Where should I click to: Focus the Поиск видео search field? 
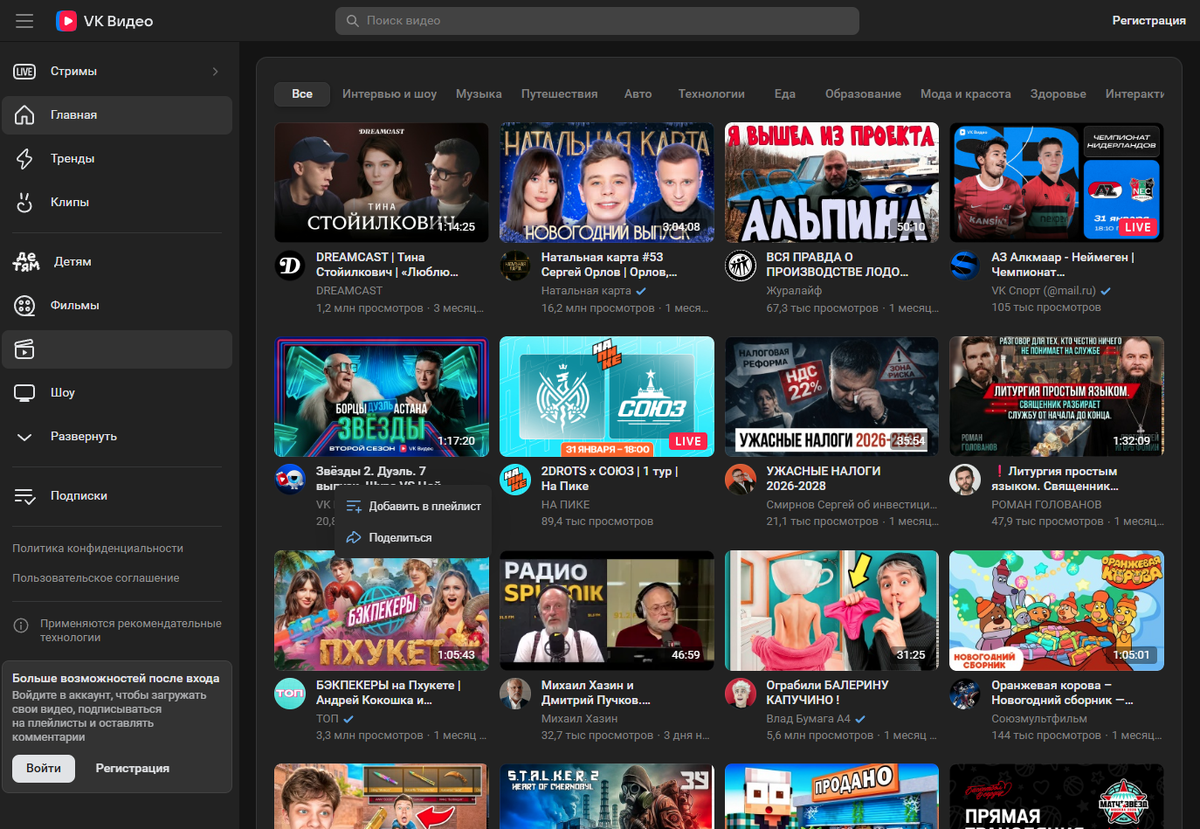597,21
